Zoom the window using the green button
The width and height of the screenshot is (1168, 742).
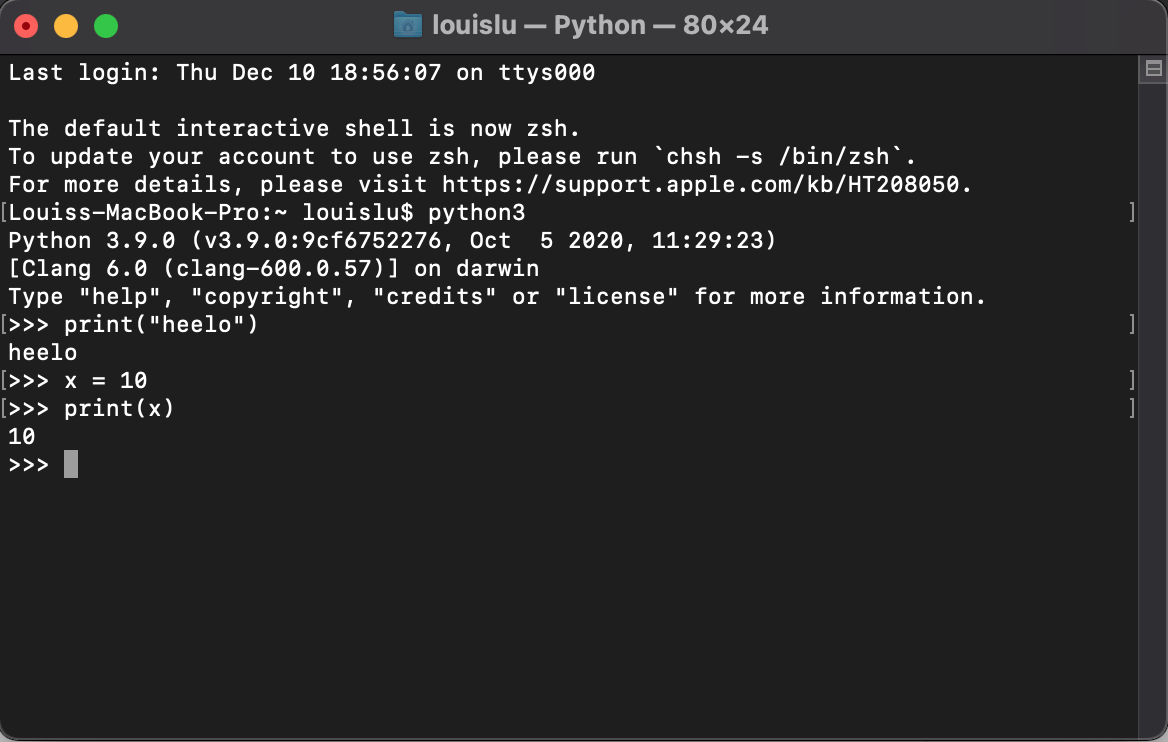(x=106, y=26)
